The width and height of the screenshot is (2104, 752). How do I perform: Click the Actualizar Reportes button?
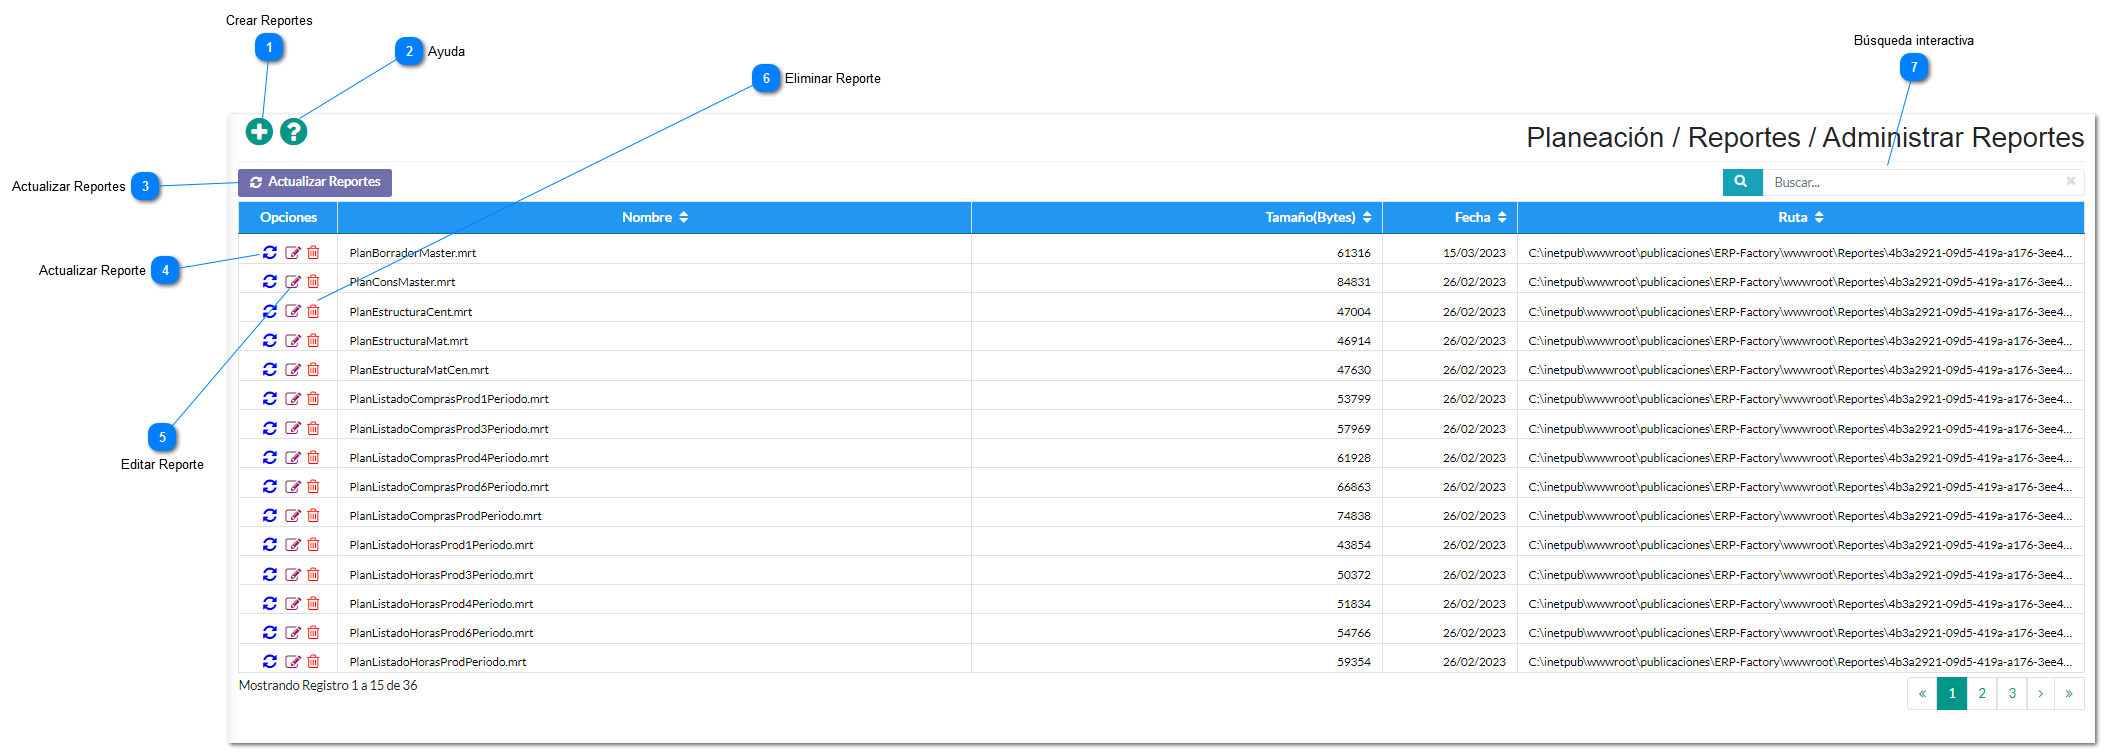315,182
